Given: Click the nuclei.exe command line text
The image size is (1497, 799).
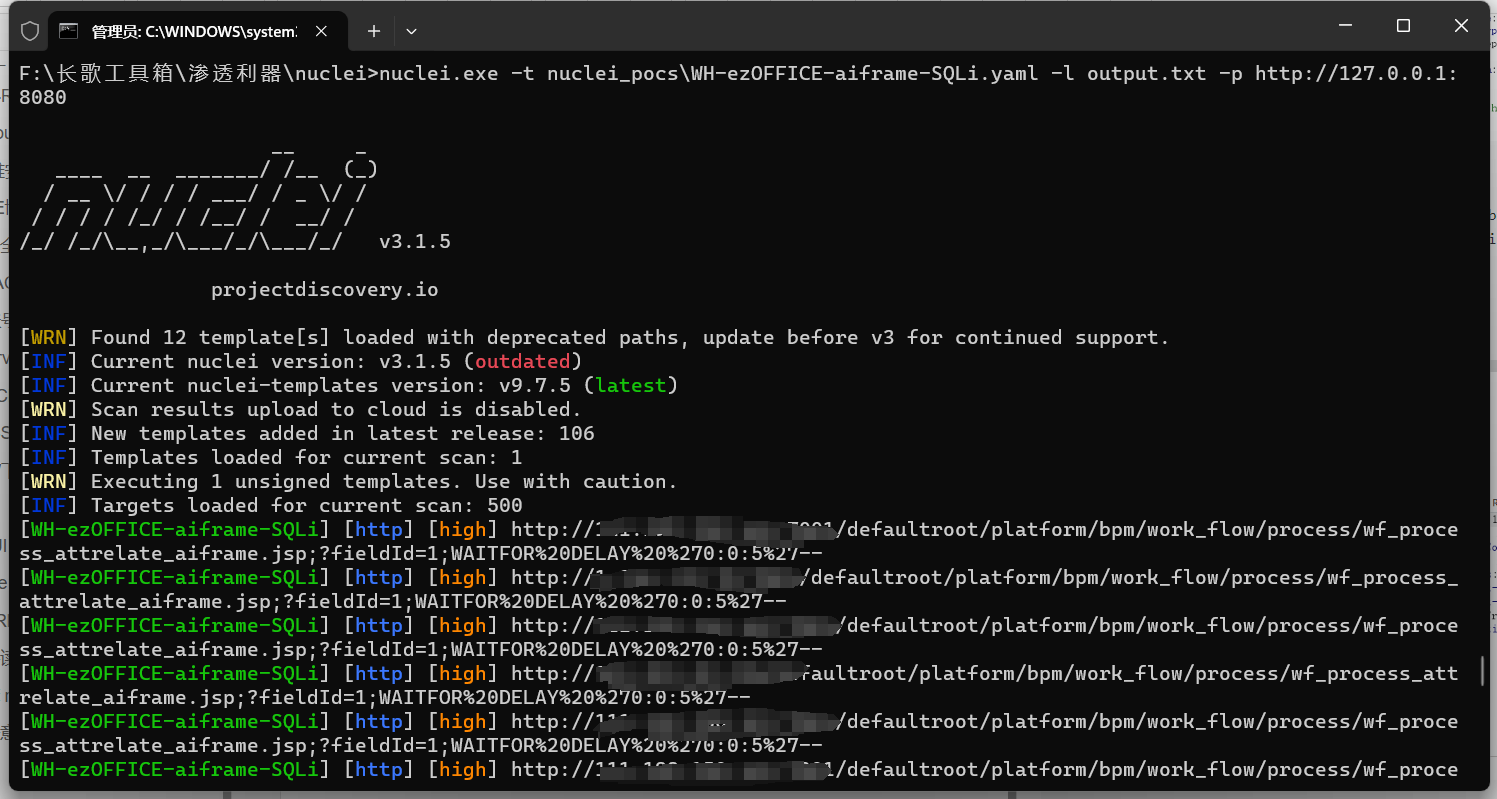Looking at the screenshot, I should [738, 85].
